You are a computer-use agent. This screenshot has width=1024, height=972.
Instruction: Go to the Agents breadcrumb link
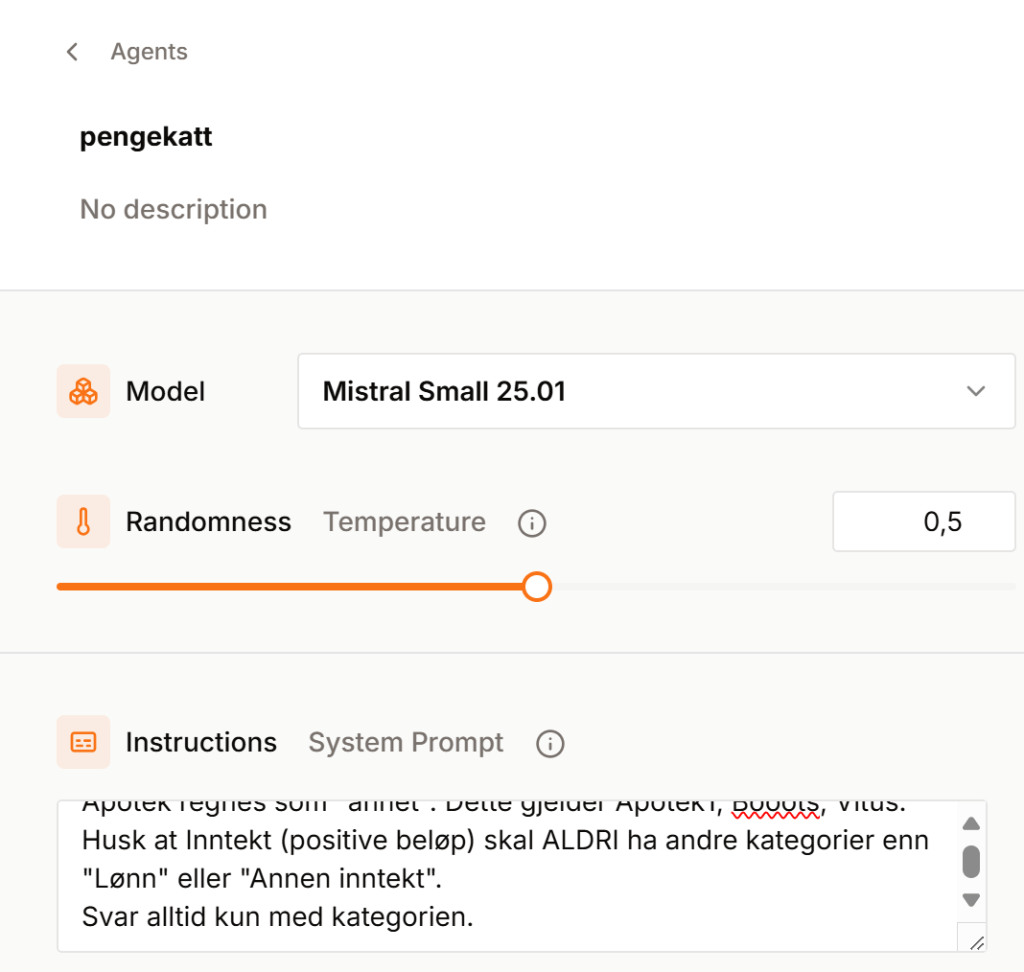pyautogui.click(x=149, y=52)
